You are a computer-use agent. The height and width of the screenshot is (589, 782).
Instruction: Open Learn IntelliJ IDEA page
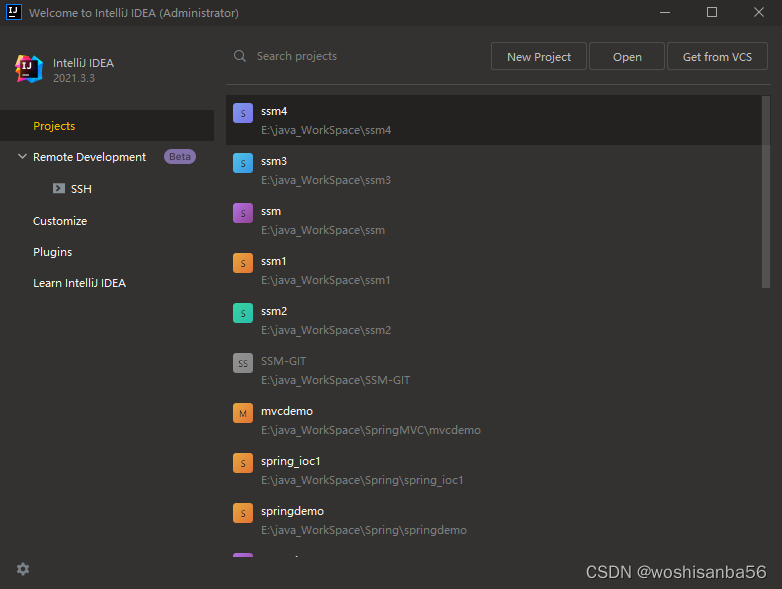point(79,283)
